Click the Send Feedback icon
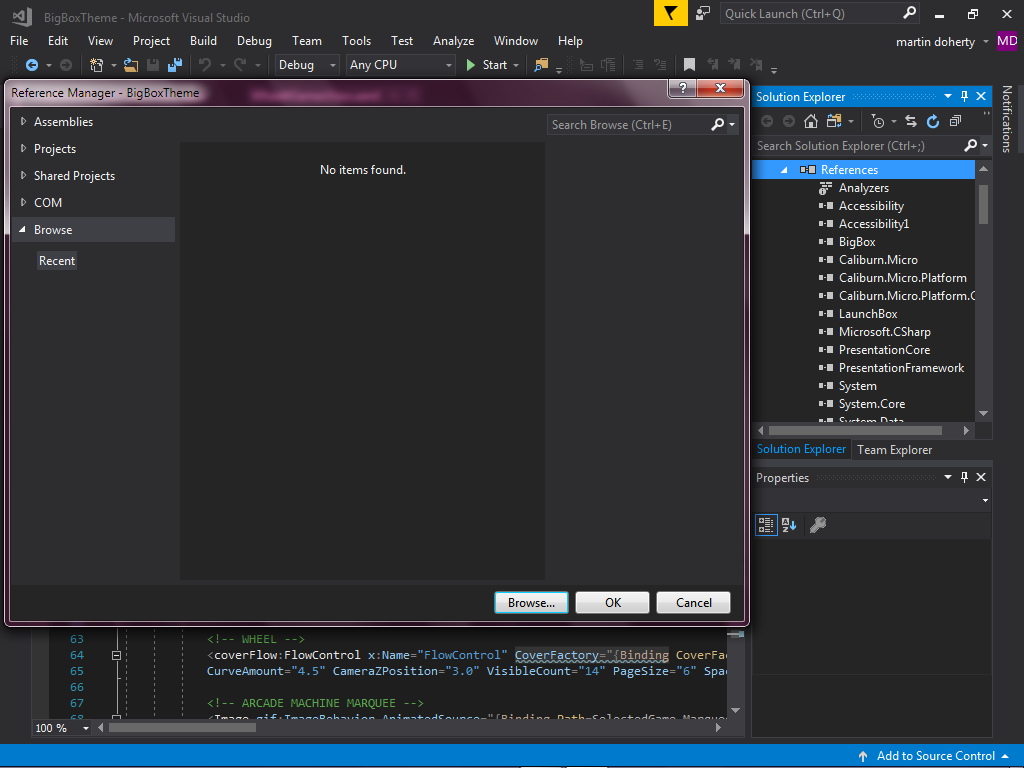 tap(703, 13)
